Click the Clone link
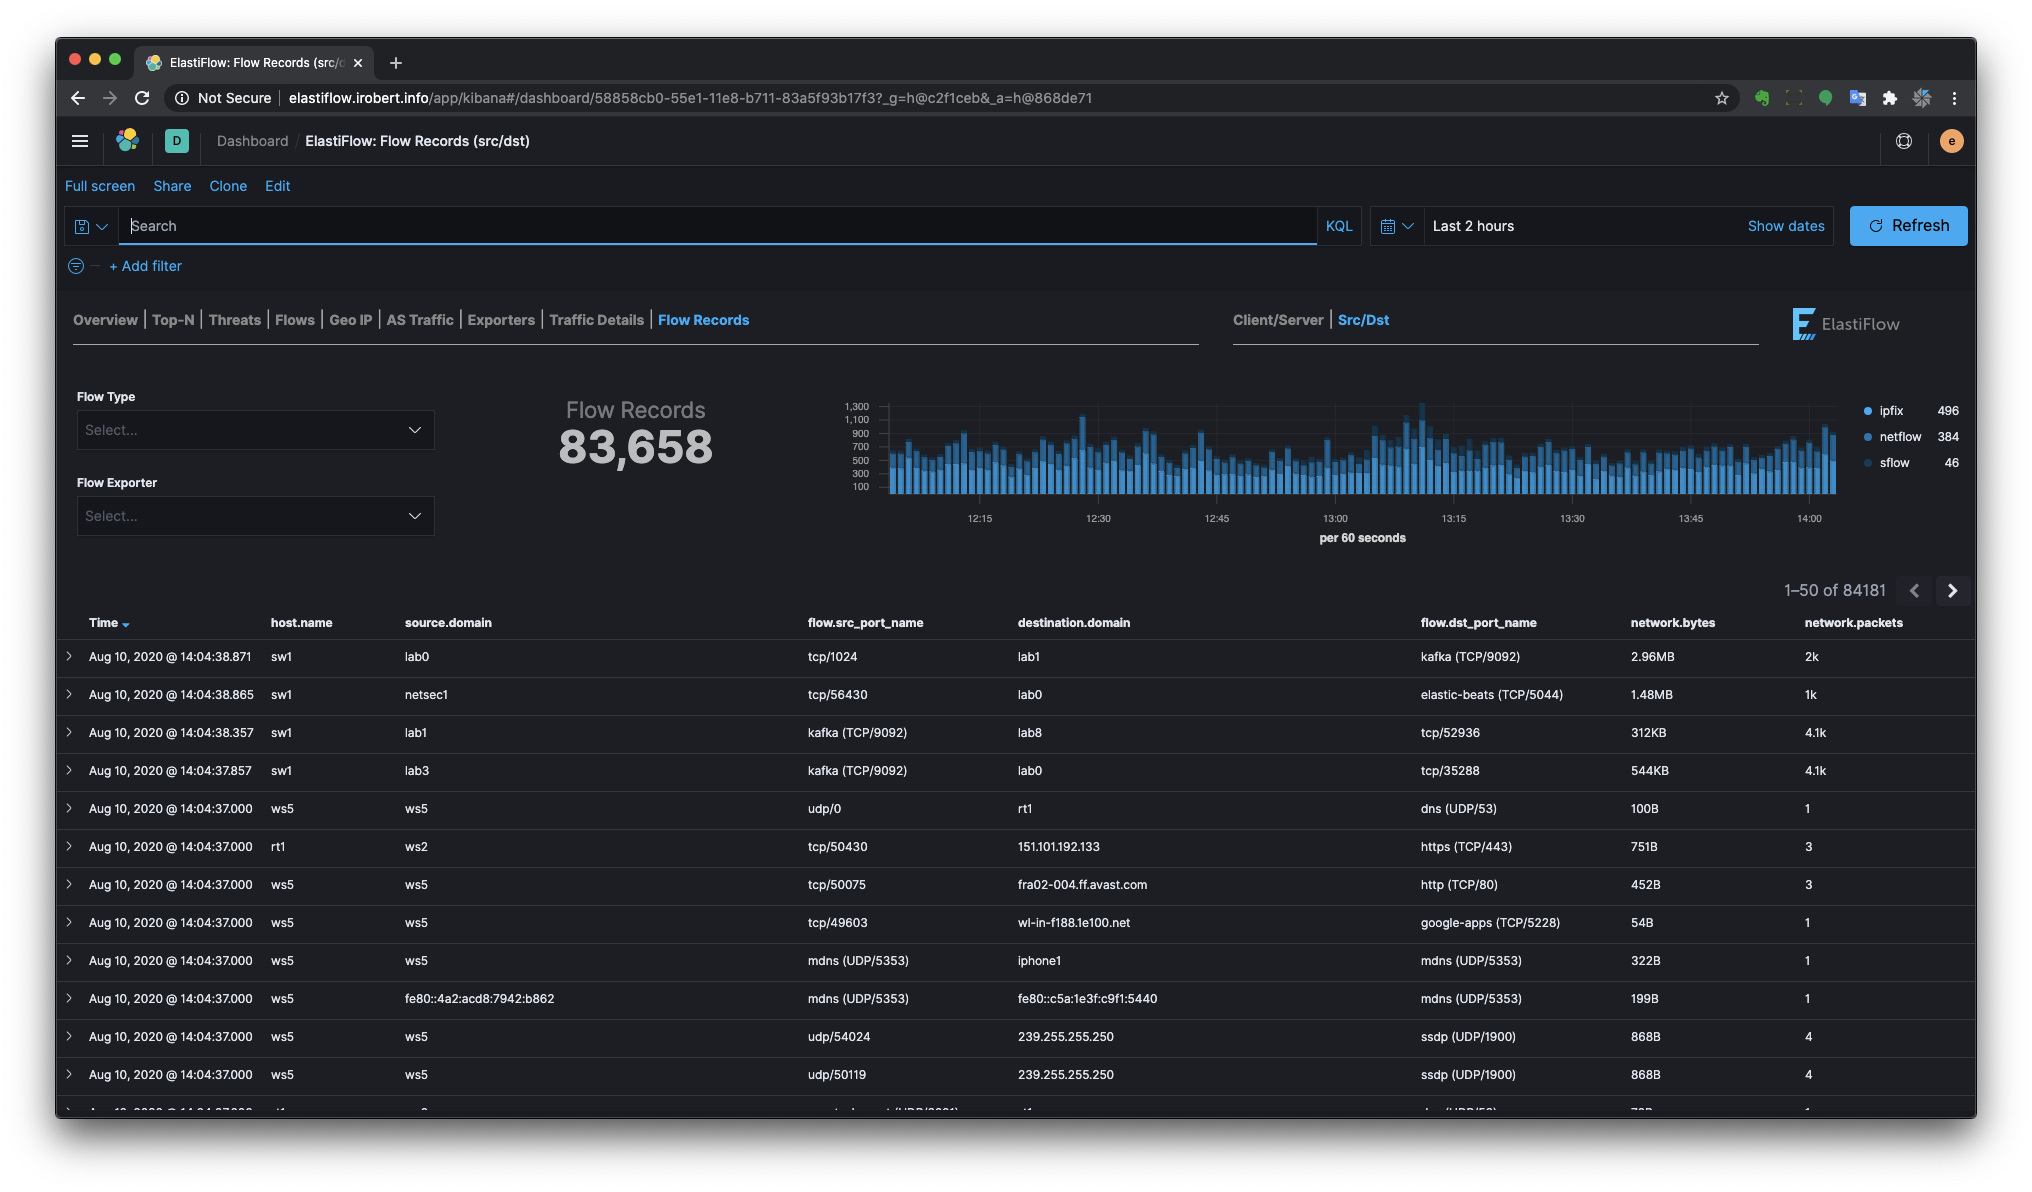The height and width of the screenshot is (1192, 2032). click(228, 186)
